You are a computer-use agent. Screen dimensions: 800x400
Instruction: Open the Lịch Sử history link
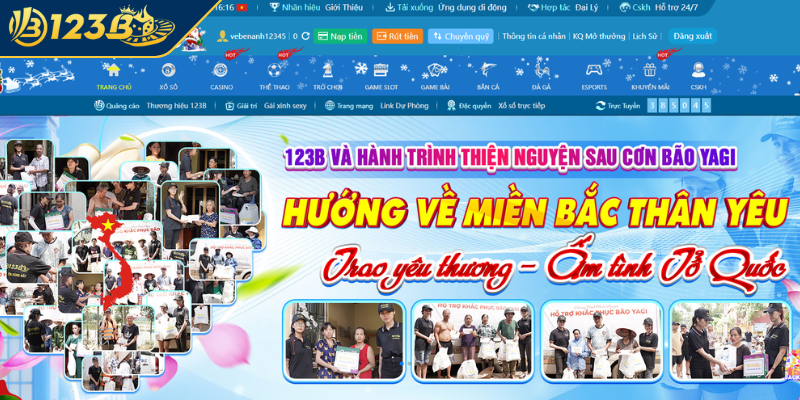pyautogui.click(x=645, y=36)
